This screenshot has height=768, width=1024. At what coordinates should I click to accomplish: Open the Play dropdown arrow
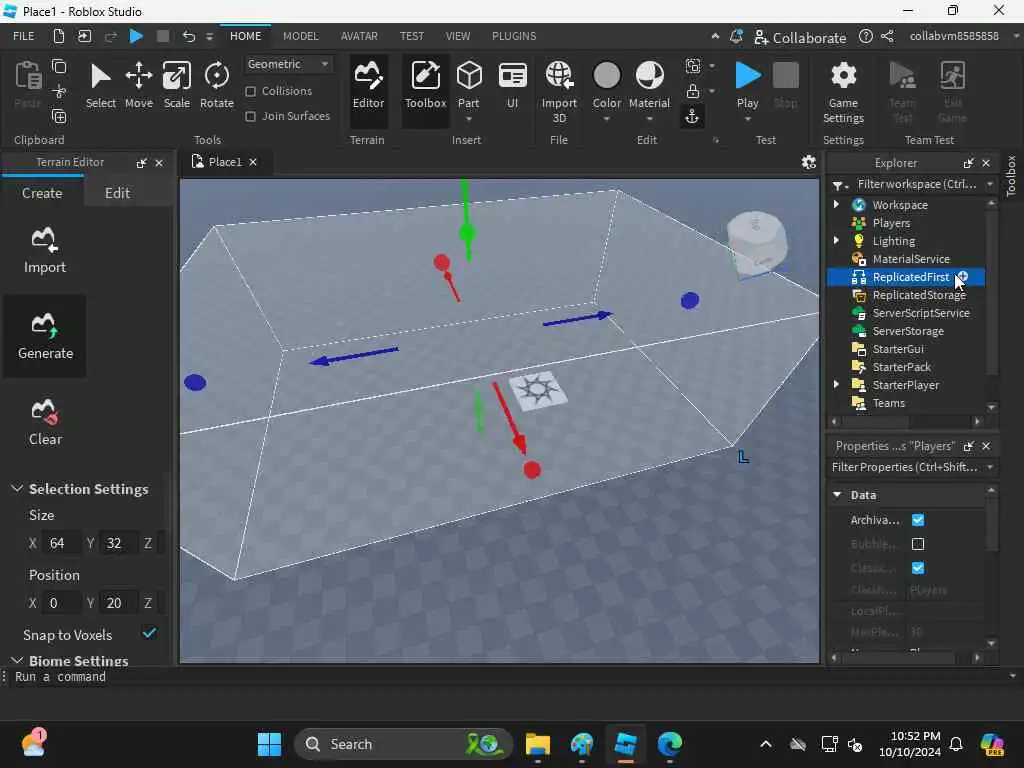pyautogui.click(x=748, y=119)
